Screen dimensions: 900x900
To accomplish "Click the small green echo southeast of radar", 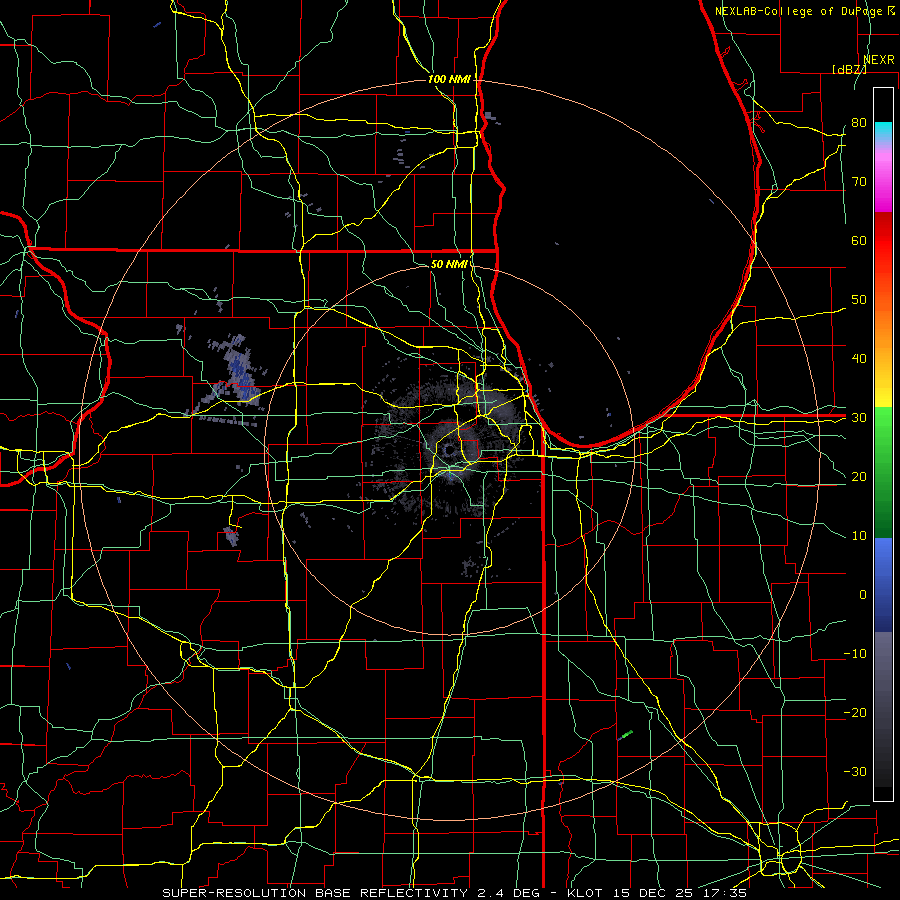I will click(x=627, y=734).
